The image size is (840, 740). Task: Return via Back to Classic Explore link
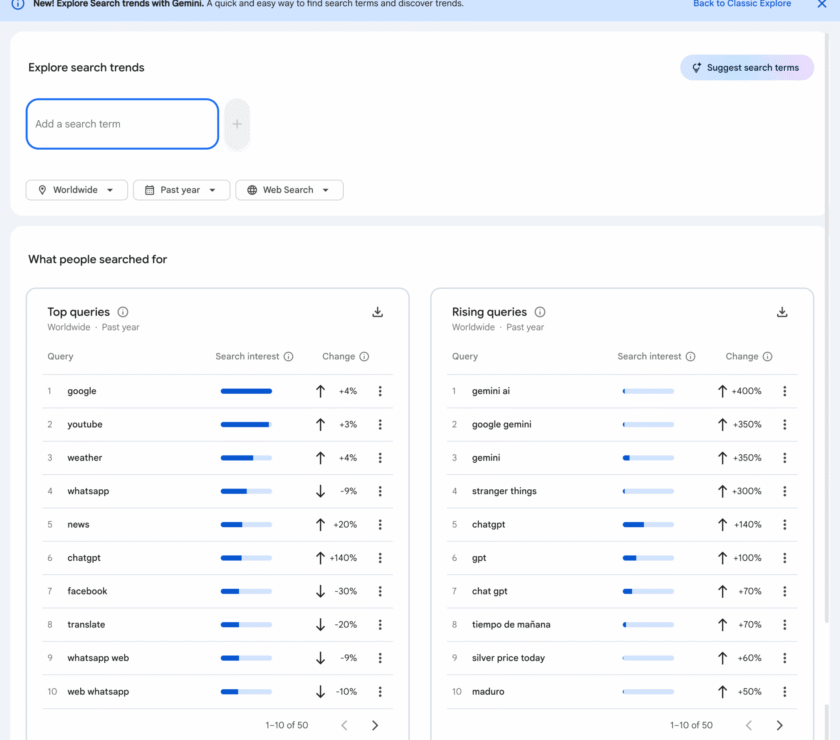click(x=741, y=4)
